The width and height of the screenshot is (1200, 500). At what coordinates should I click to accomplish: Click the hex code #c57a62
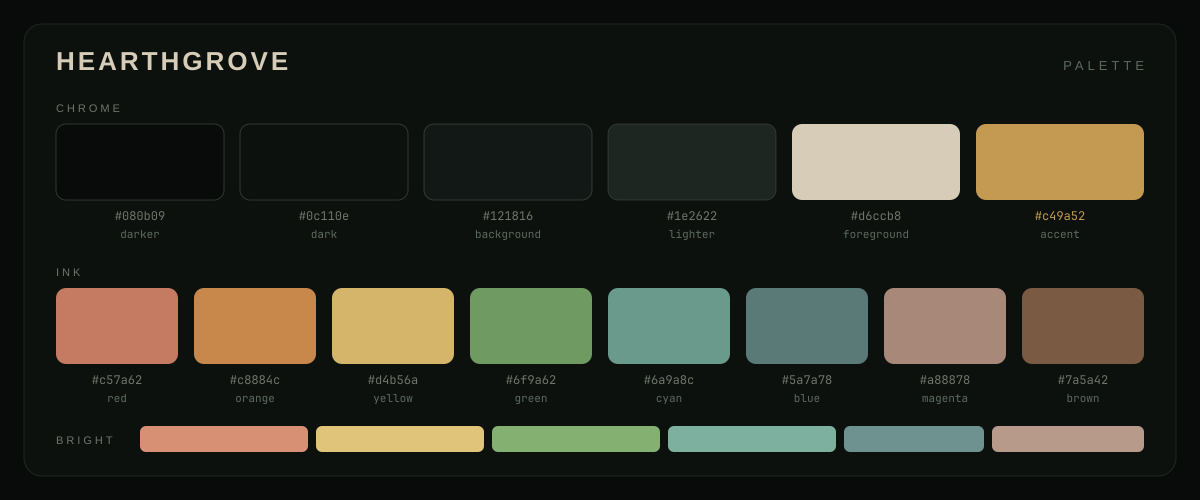tap(117, 380)
